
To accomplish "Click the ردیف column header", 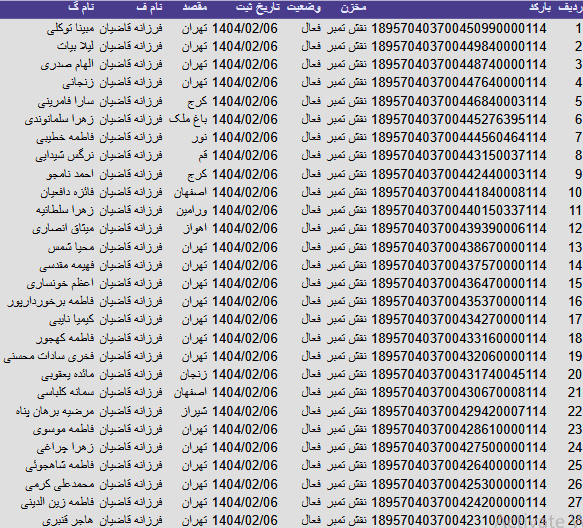I will click(x=570, y=8).
